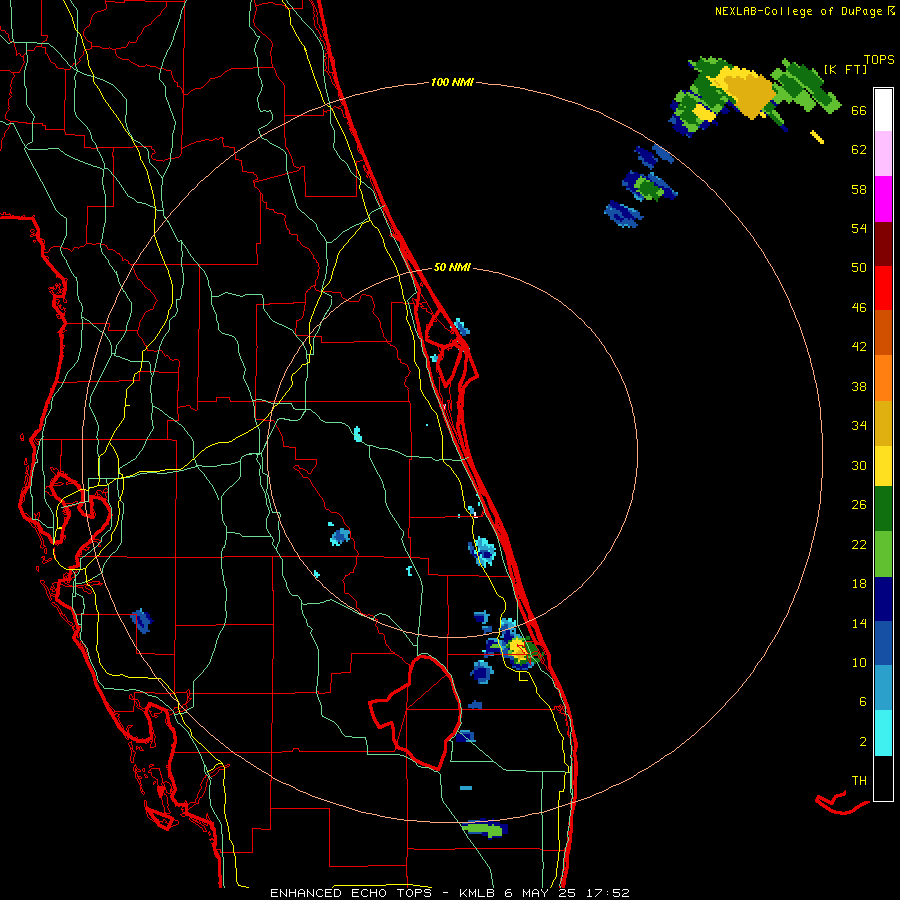Click the maroon legend swatch
The width and height of the screenshot is (900, 900).
[883, 245]
